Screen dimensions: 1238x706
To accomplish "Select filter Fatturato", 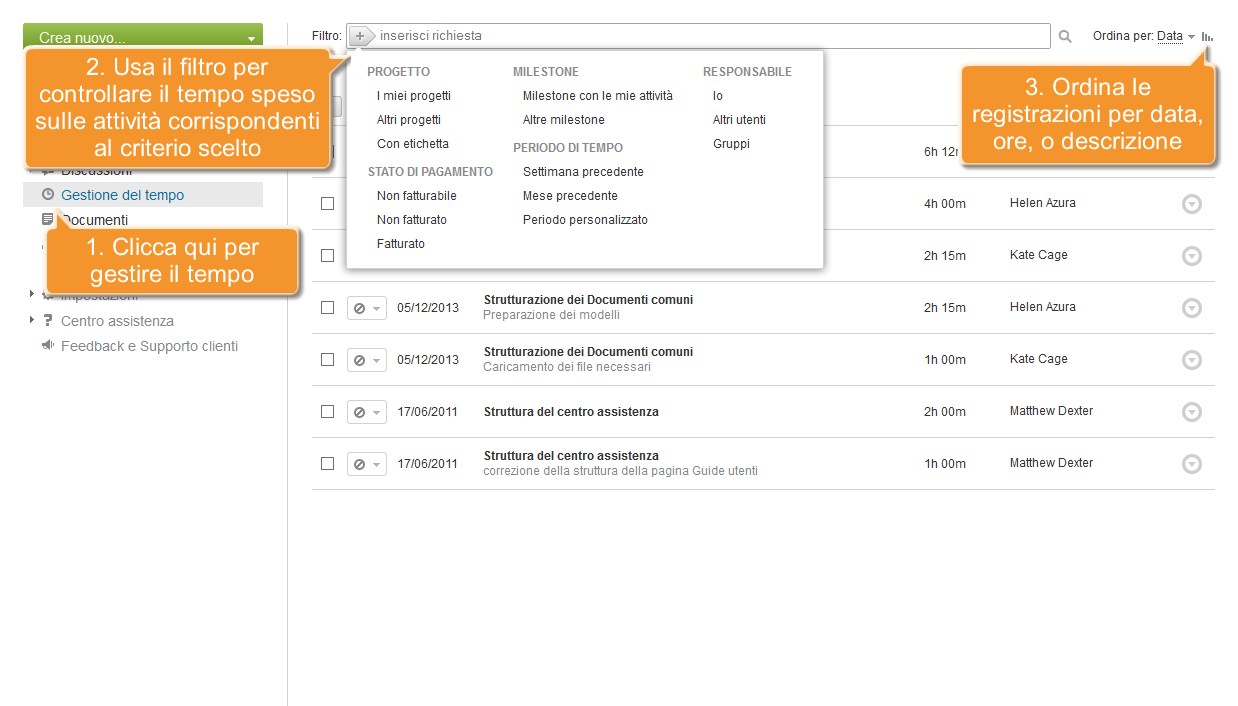I will coord(401,244).
